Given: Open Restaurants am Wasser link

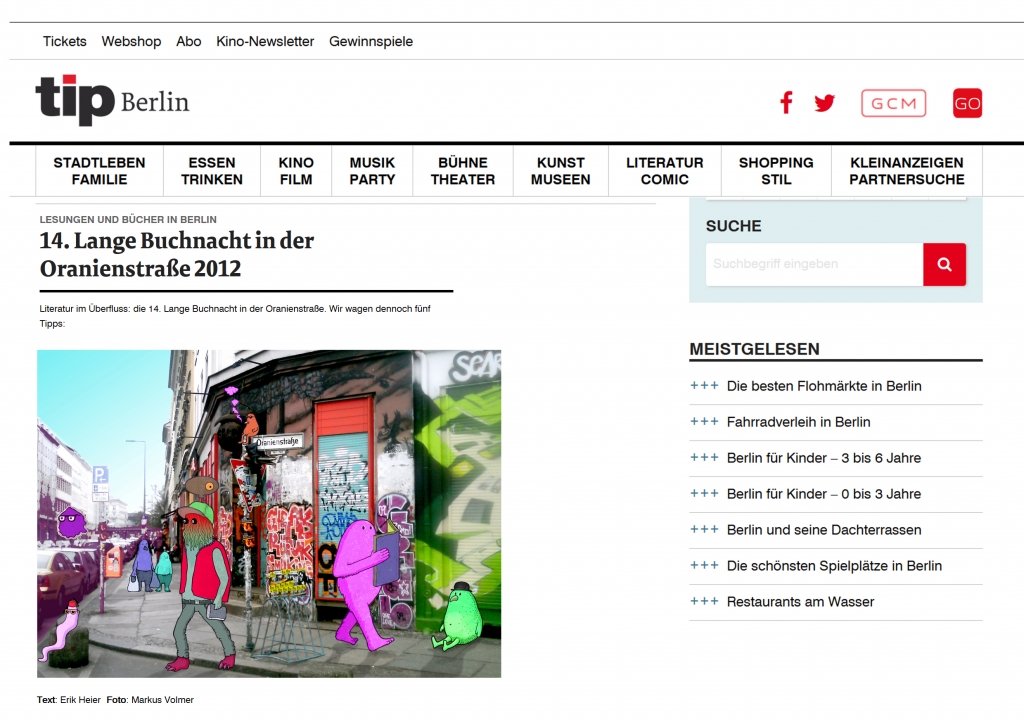Looking at the screenshot, I should pyautogui.click(x=800, y=602).
